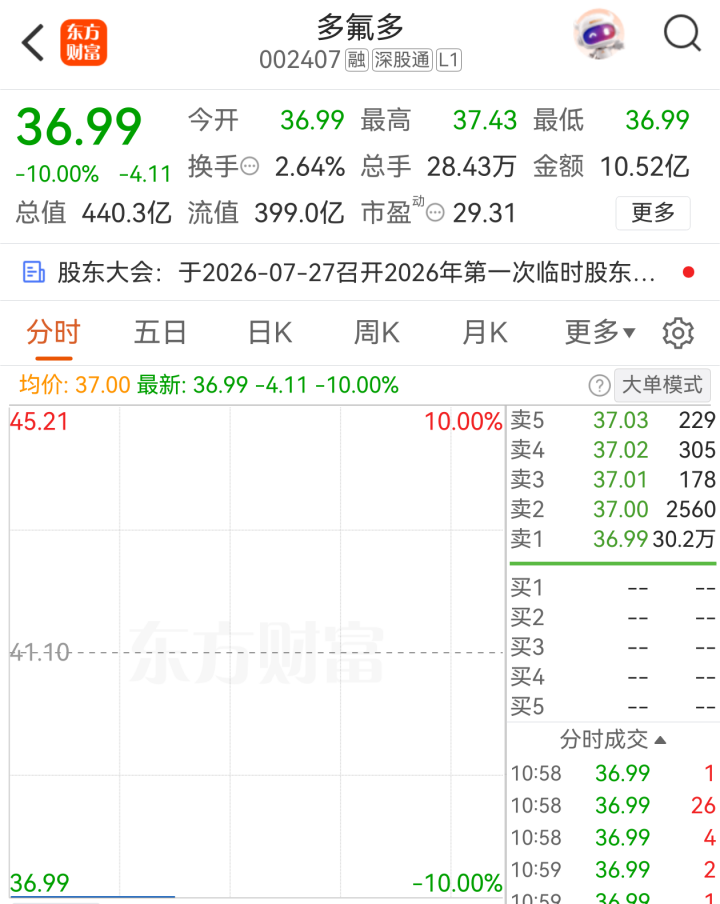Screen dimensions: 720x904
Task: Tap the announcement document icon
Action: 33,272
